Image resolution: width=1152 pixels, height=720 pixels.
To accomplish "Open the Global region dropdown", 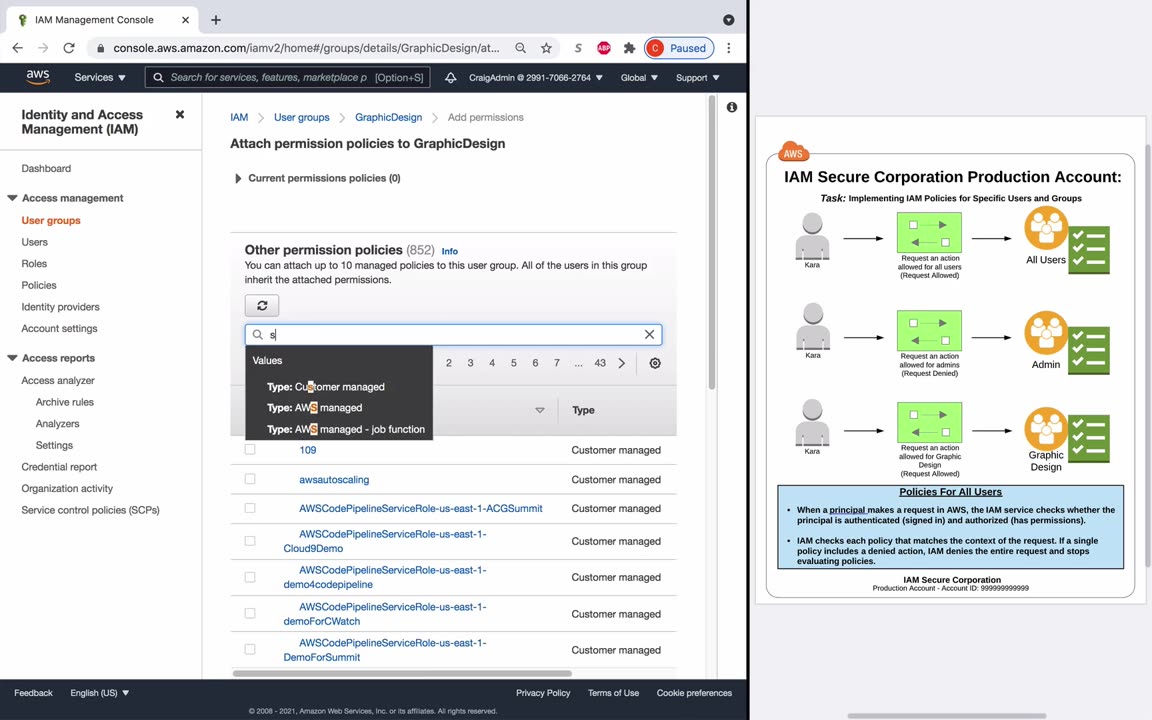I will (x=638, y=77).
